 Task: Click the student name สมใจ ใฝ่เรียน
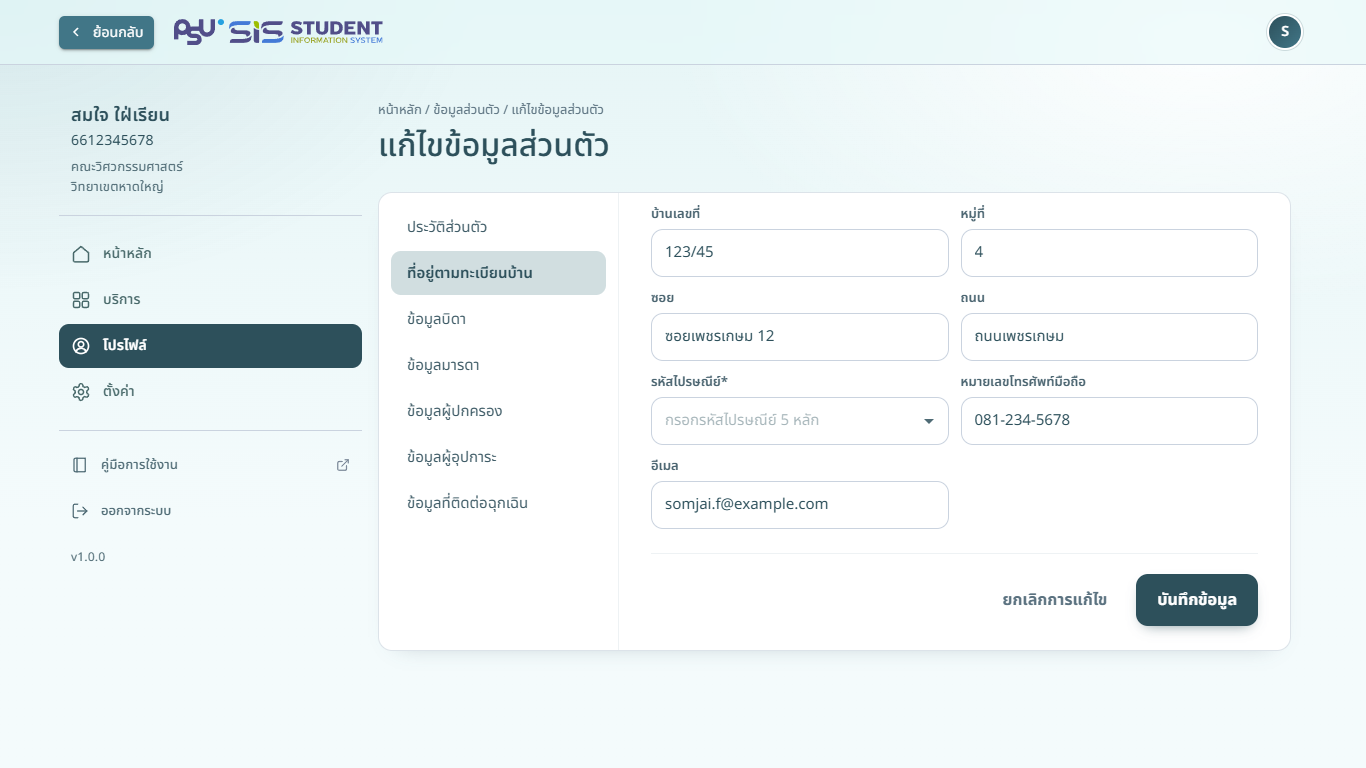pos(120,115)
